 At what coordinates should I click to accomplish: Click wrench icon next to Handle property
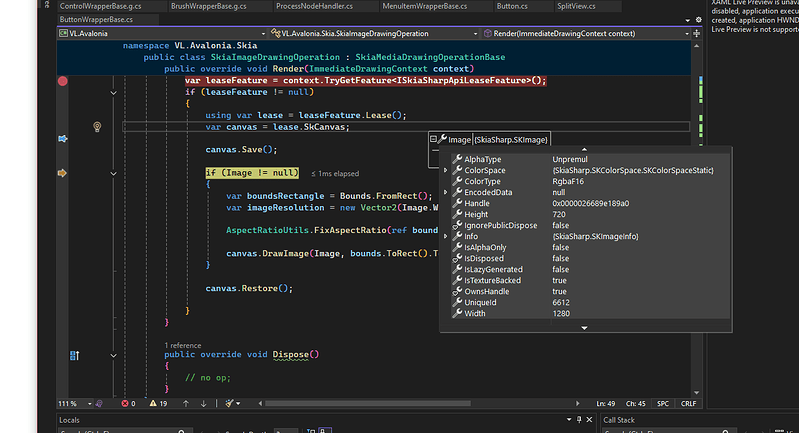pyautogui.click(x=457, y=203)
